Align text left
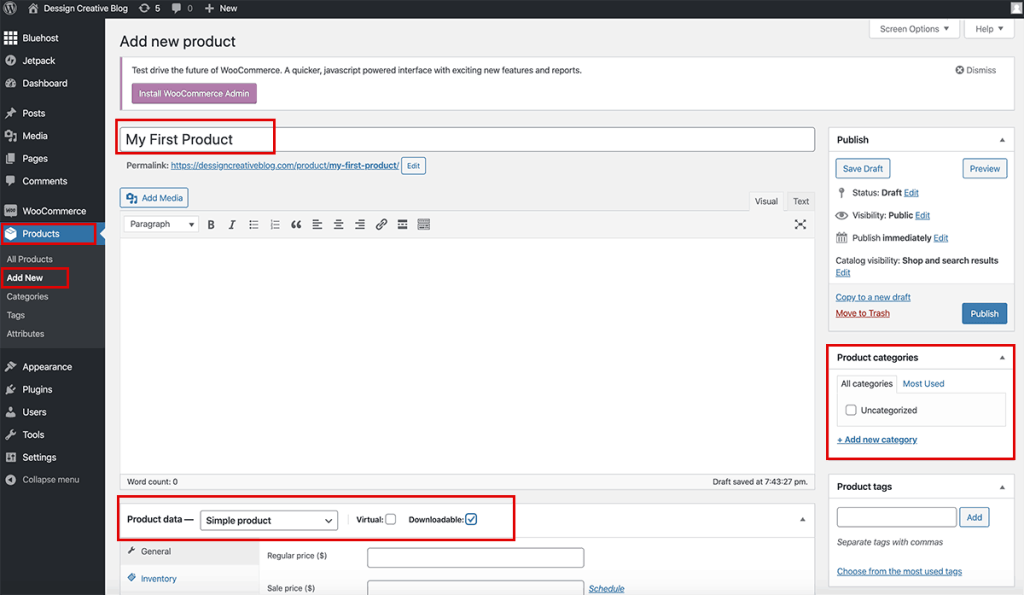This screenshot has width=1024, height=595. 317,225
